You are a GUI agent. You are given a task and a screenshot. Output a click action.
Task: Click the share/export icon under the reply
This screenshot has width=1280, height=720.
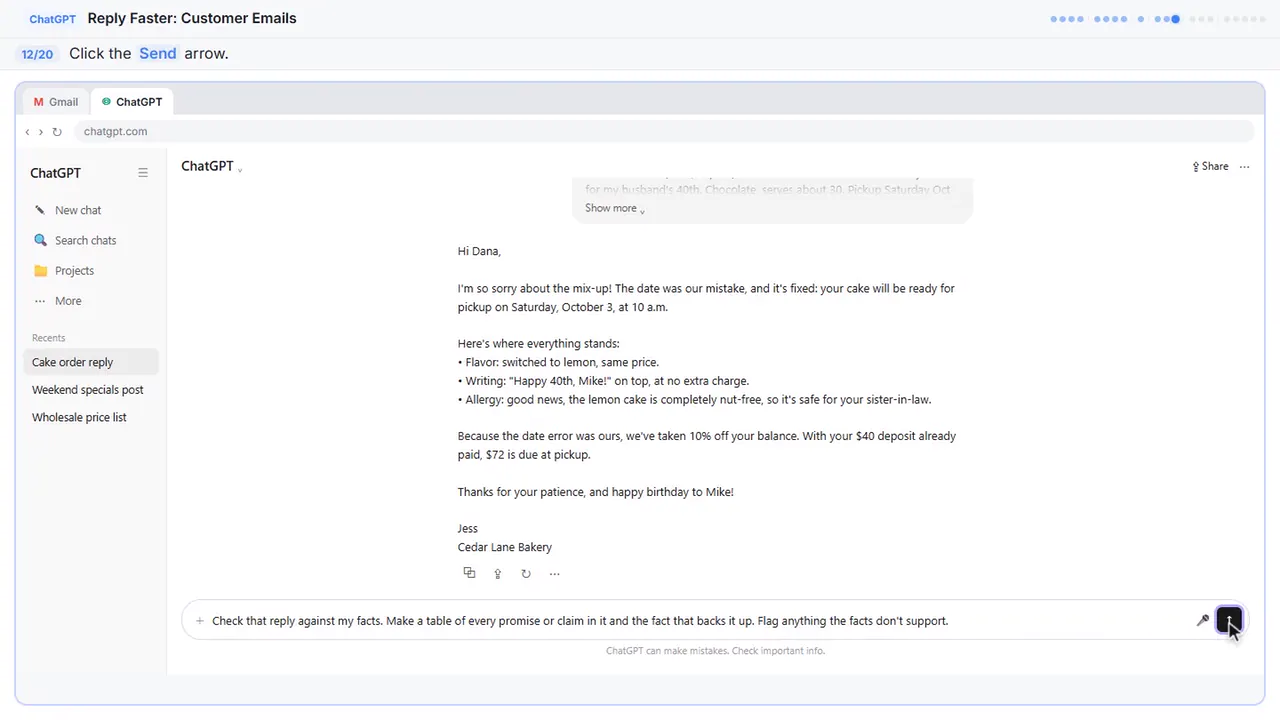click(497, 573)
